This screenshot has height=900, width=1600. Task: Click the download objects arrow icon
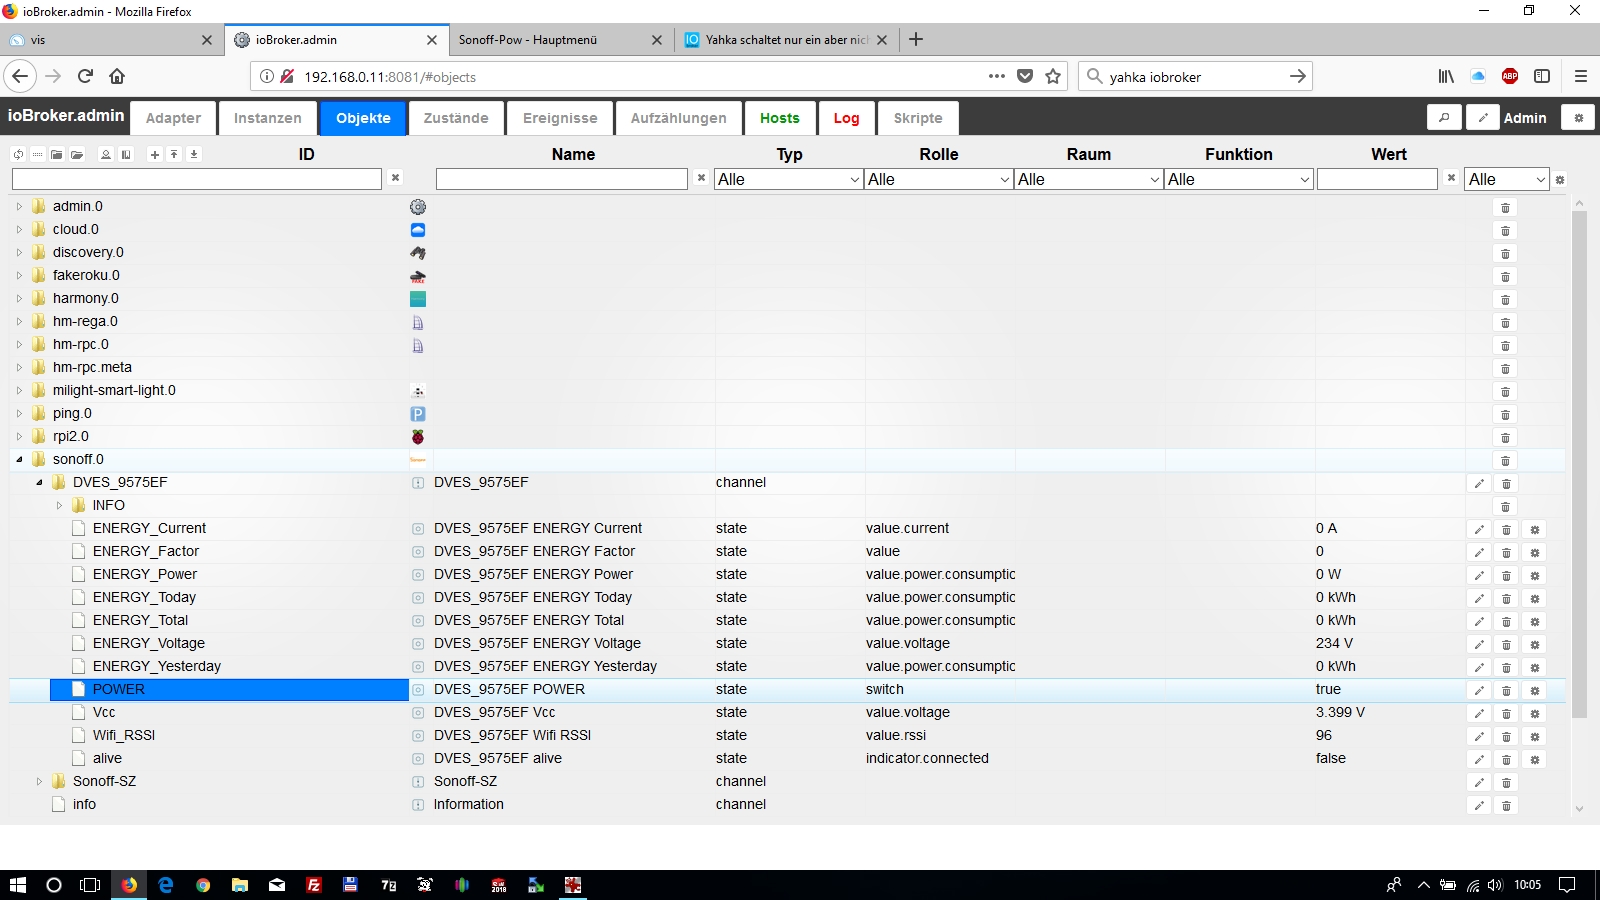tap(194, 155)
